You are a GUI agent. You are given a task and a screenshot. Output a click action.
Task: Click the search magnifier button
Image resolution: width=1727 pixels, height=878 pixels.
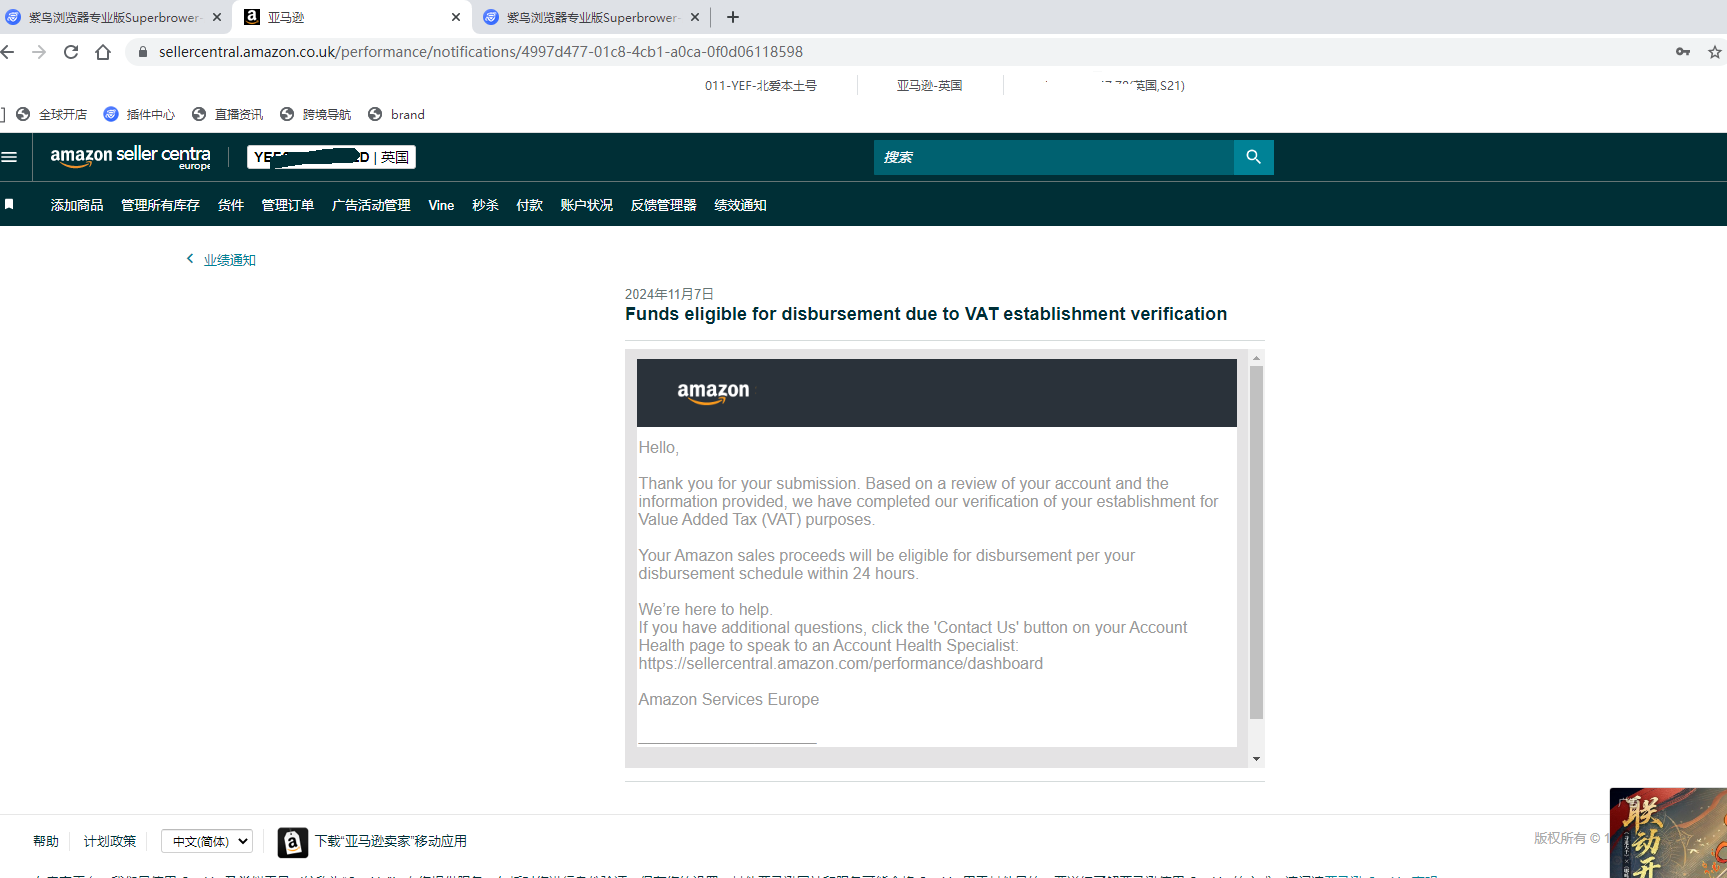coord(1253,157)
